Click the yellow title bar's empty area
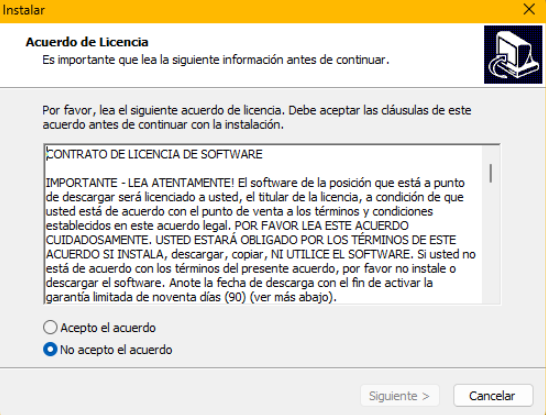The width and height of the screenshot is (546, 415). (279, 10)
